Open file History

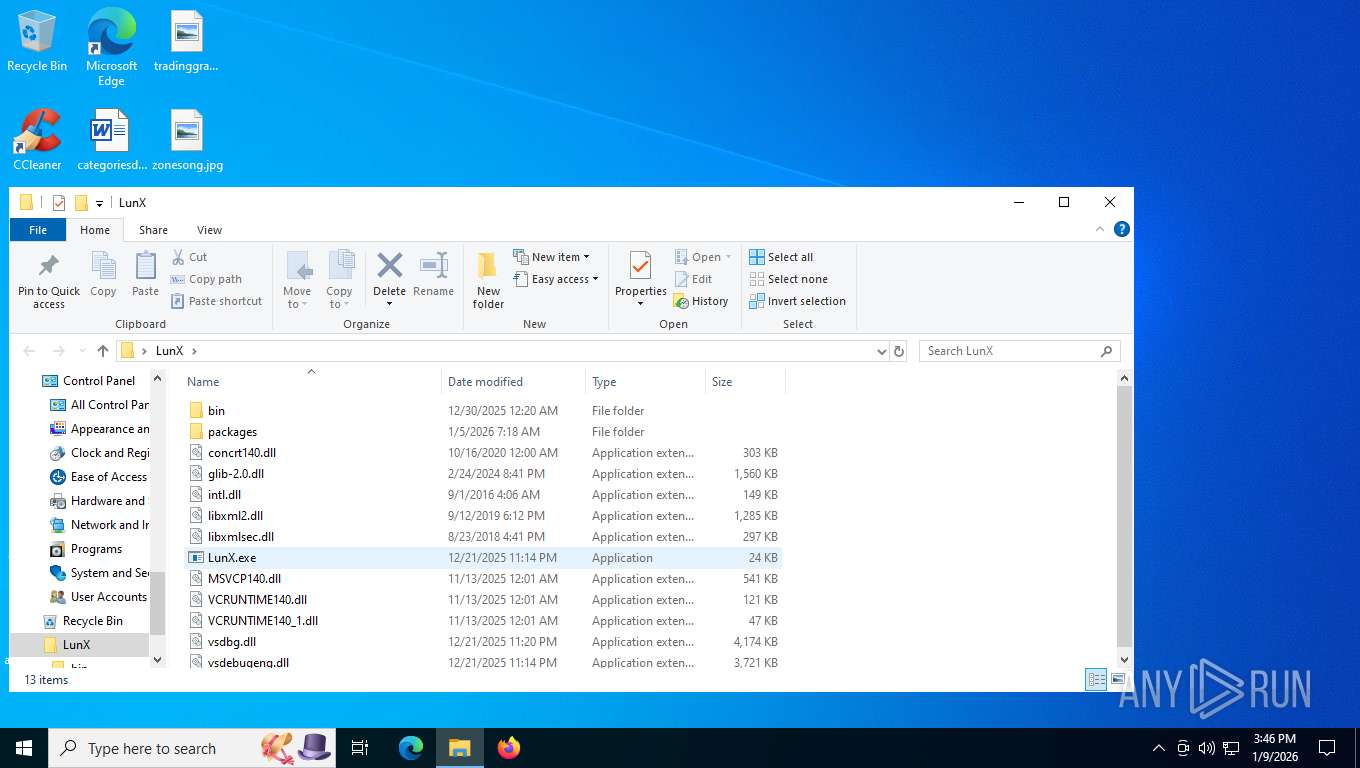pyautogui.click(x=701, y=301)
